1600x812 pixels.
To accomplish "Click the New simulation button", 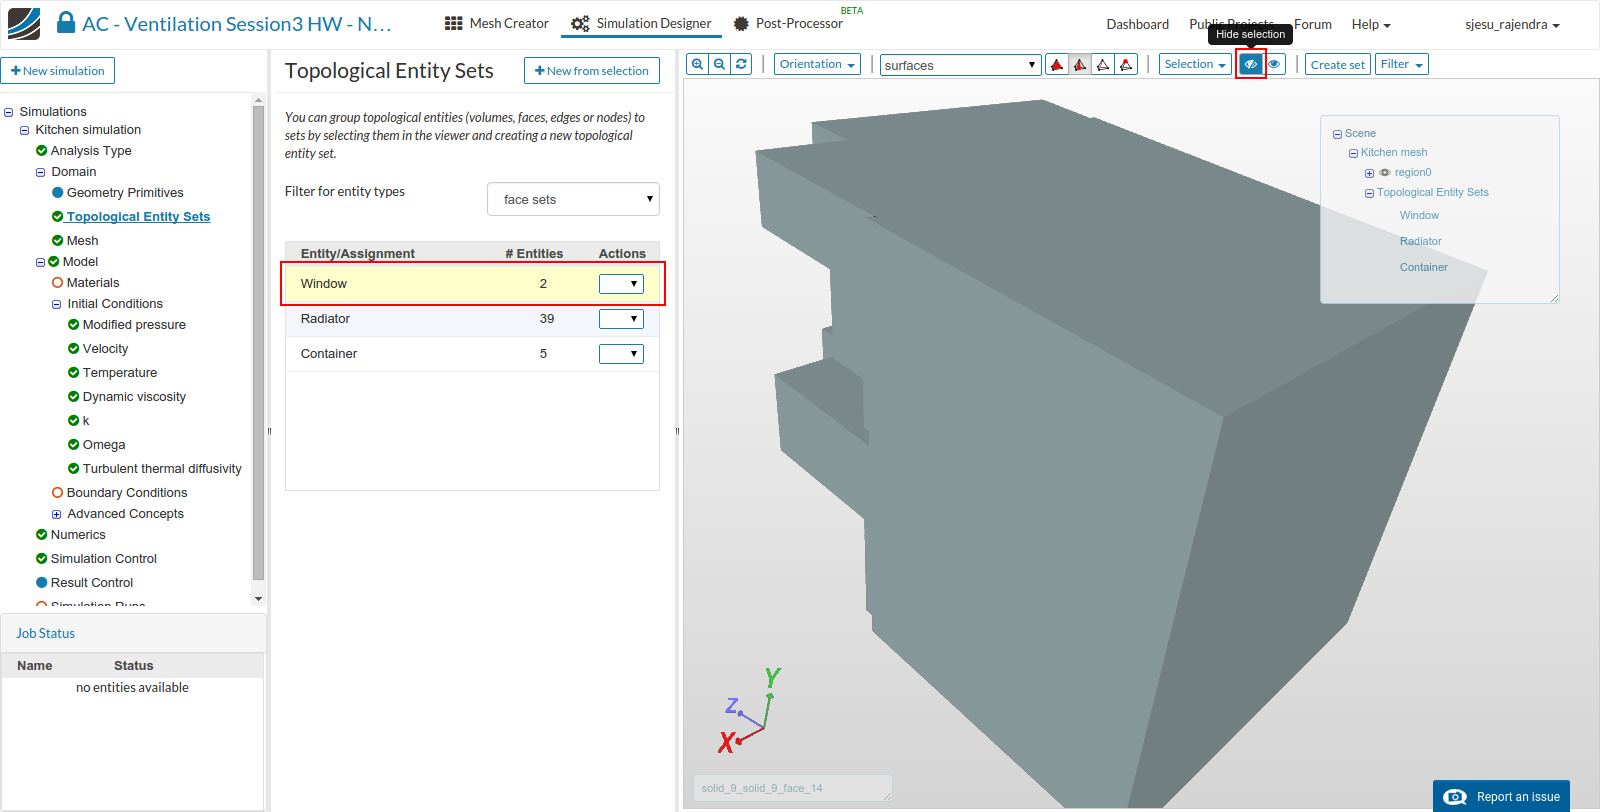I will click(58, 71).
